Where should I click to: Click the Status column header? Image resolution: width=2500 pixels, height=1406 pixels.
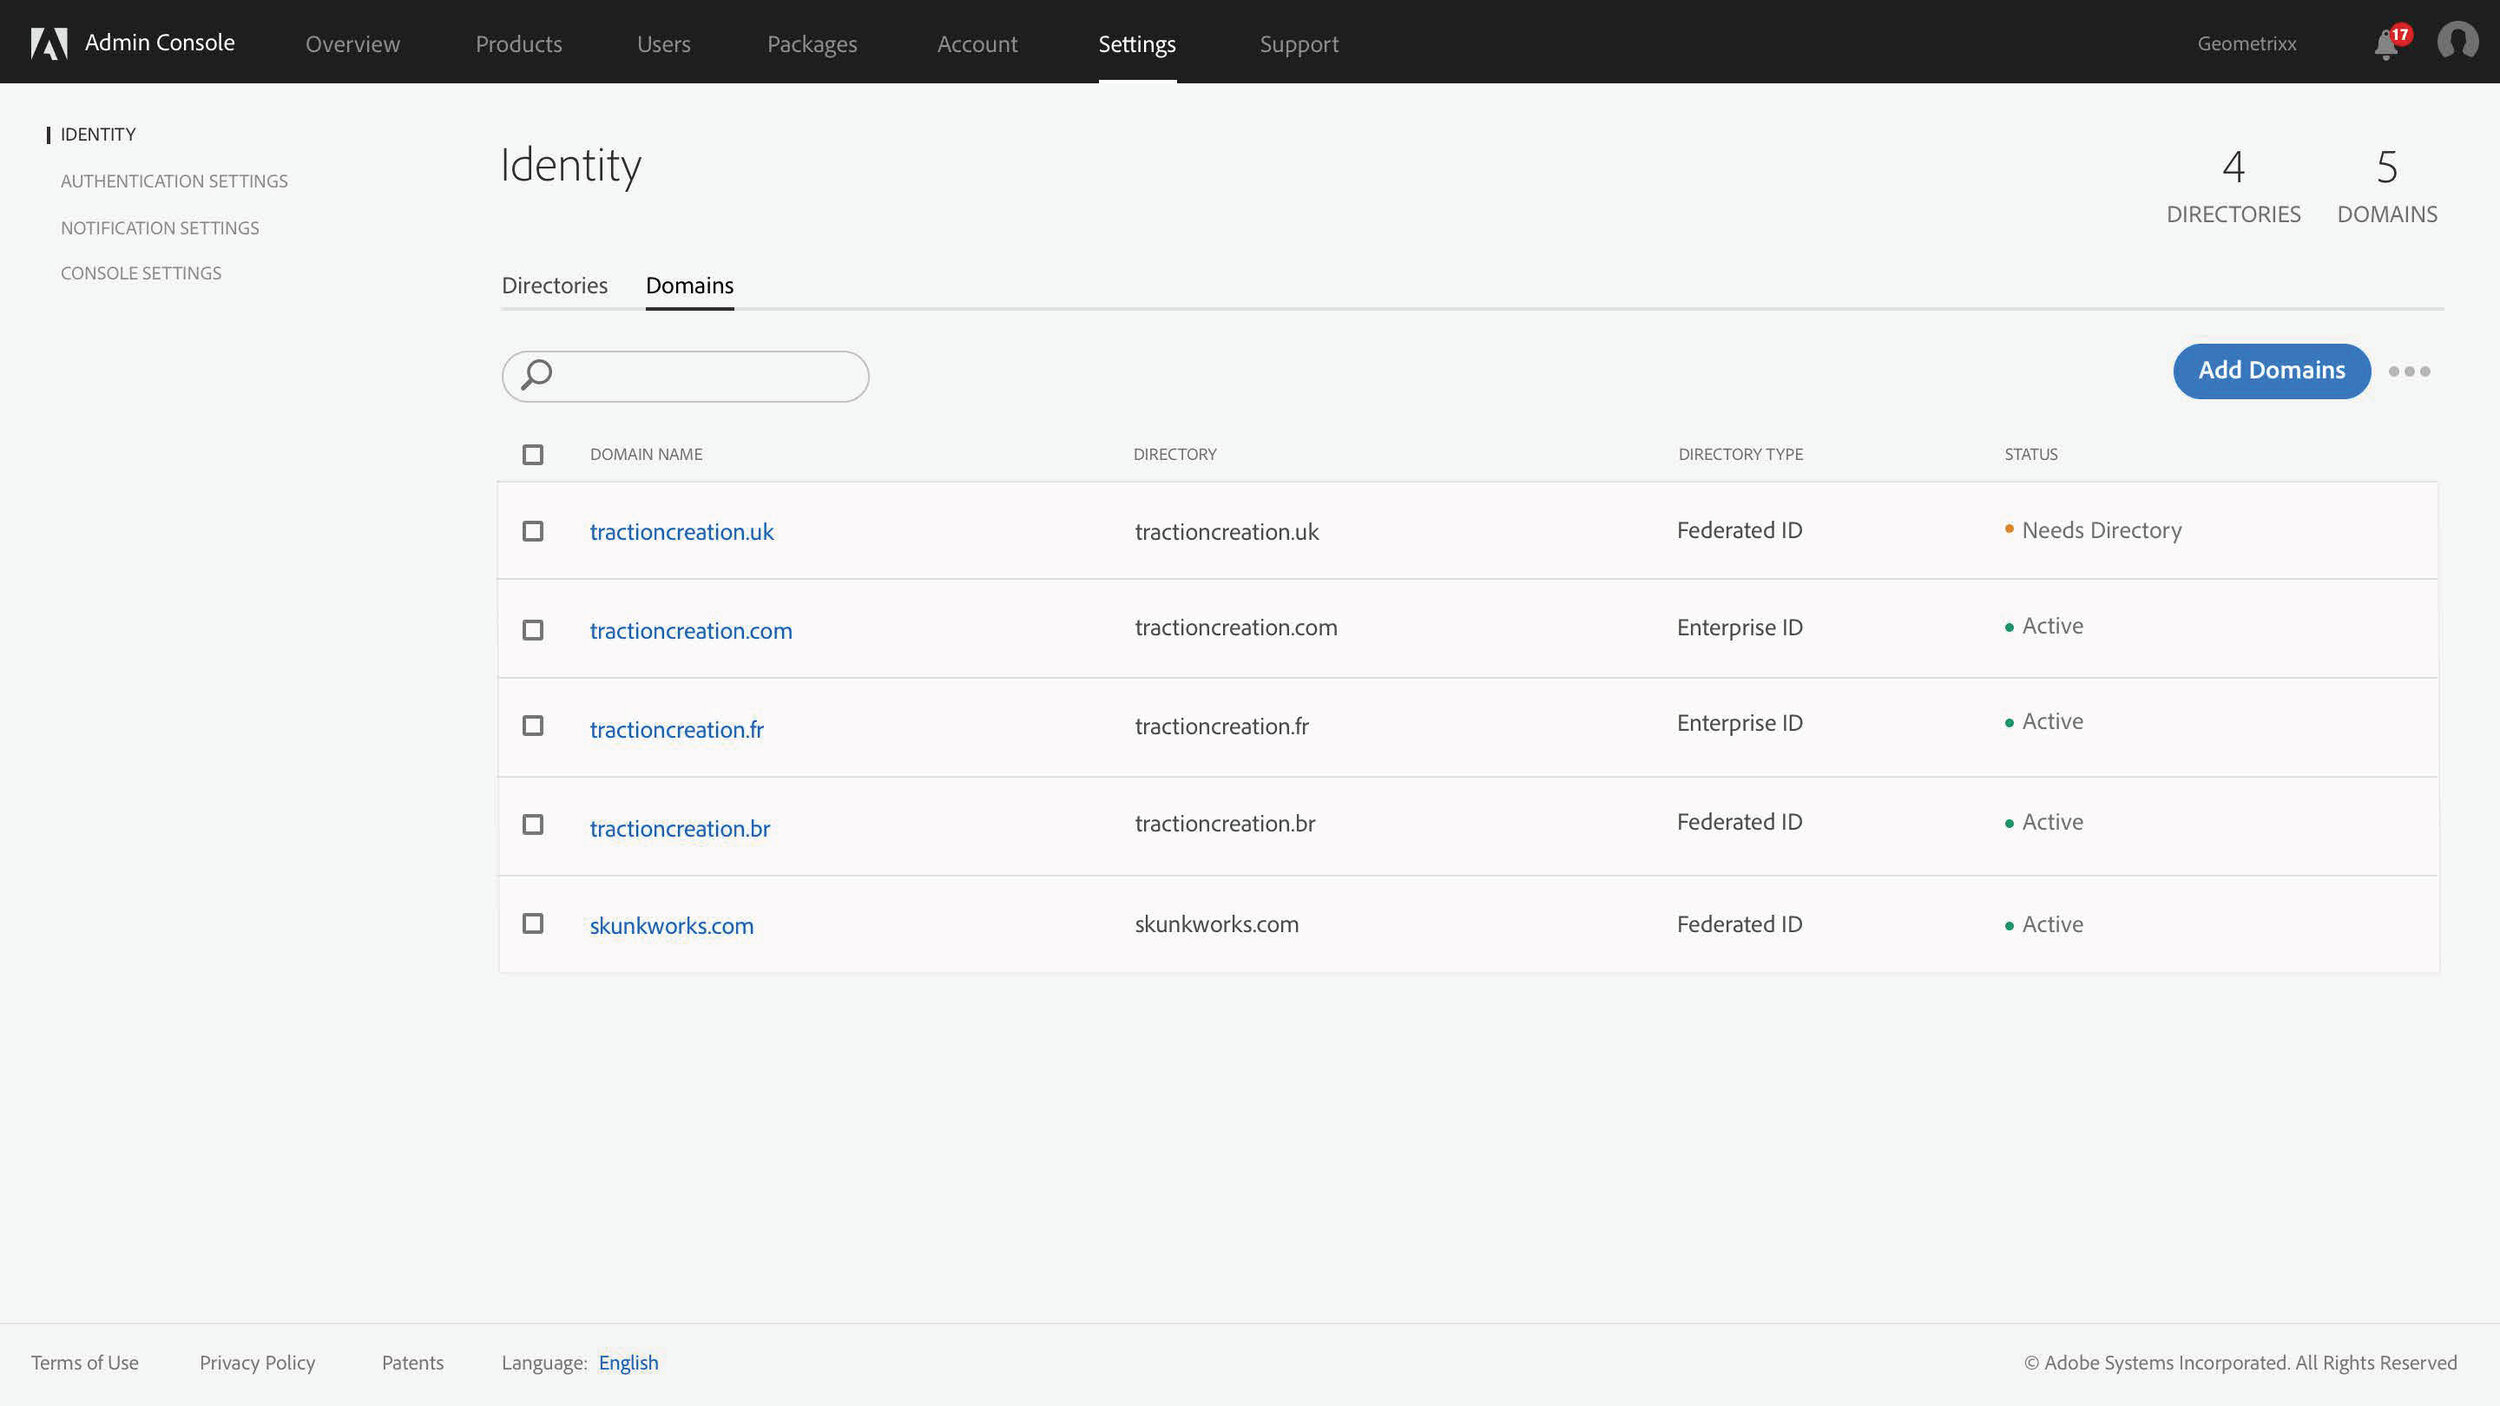coord(2031,454)
